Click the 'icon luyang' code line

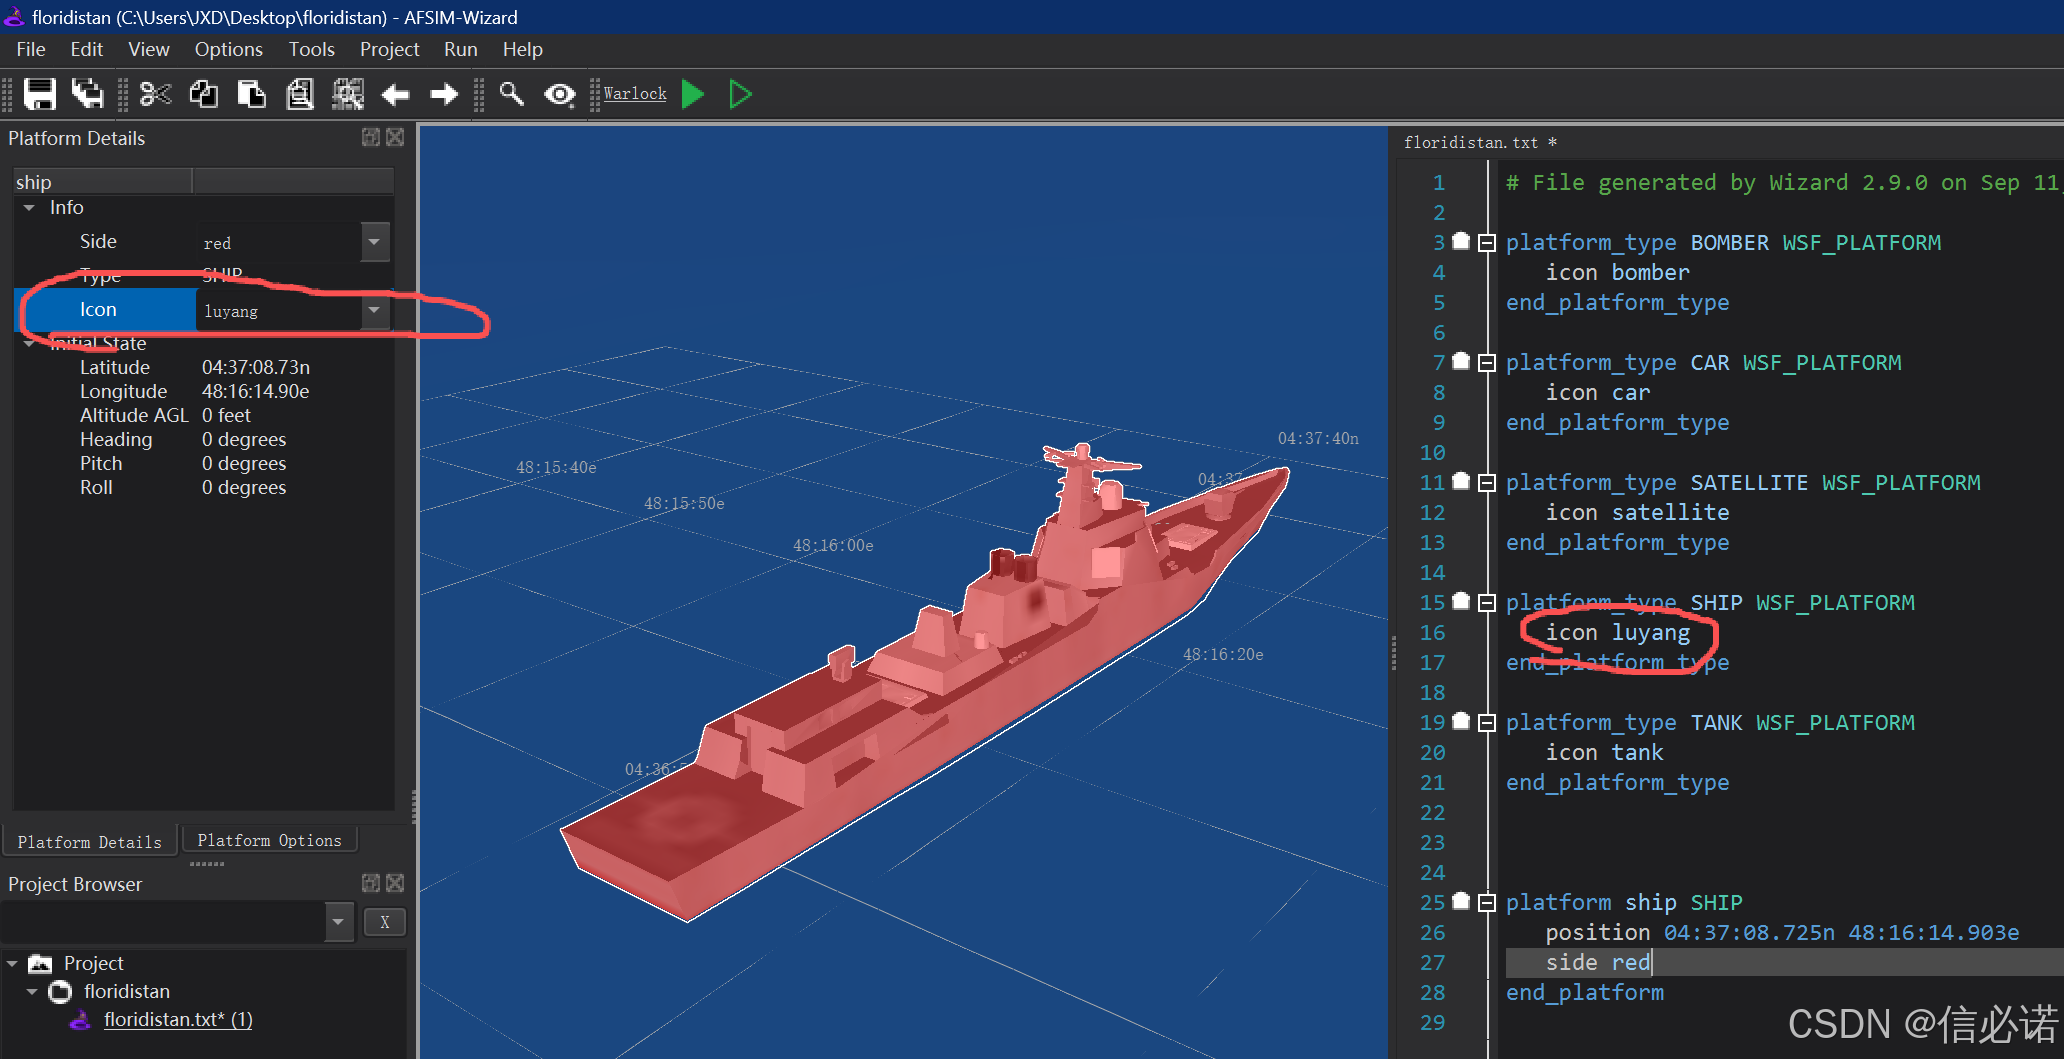pos(1618,632)
